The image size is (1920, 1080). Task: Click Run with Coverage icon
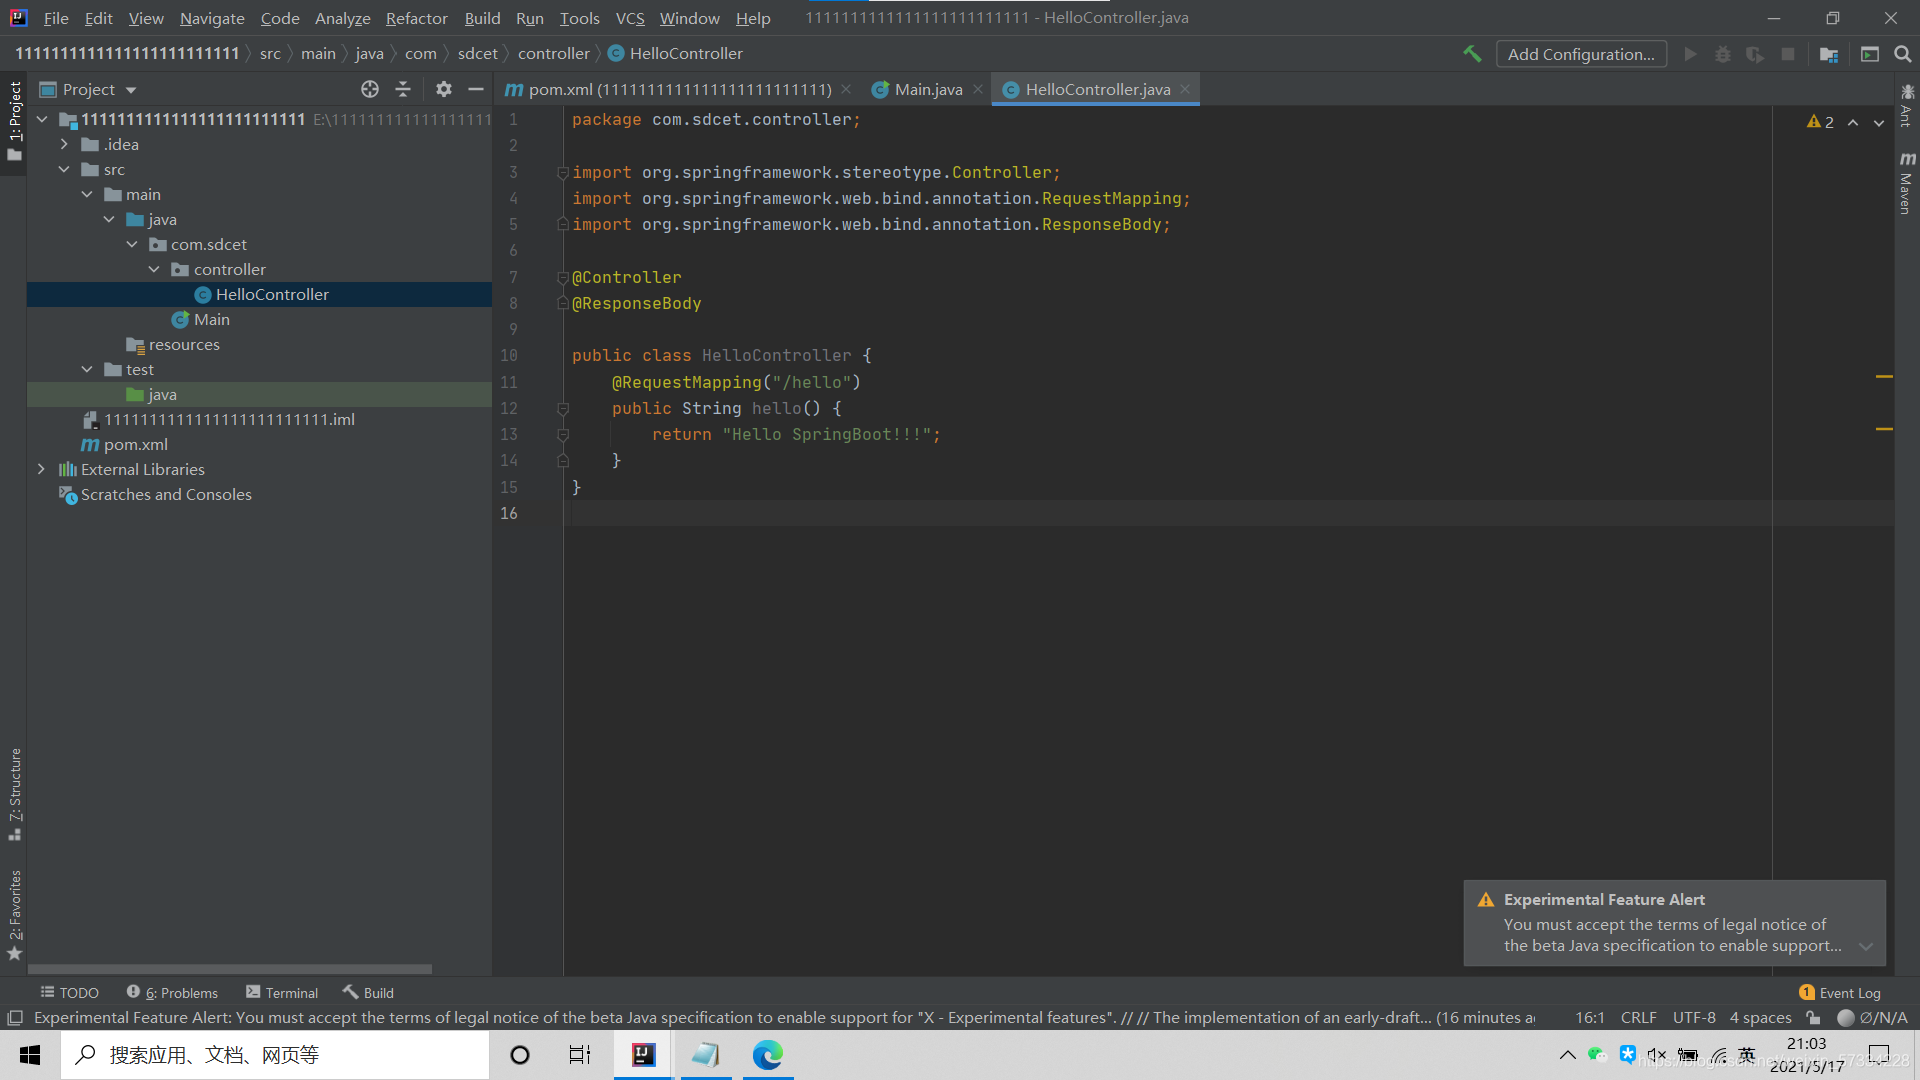coord(1755,54)
